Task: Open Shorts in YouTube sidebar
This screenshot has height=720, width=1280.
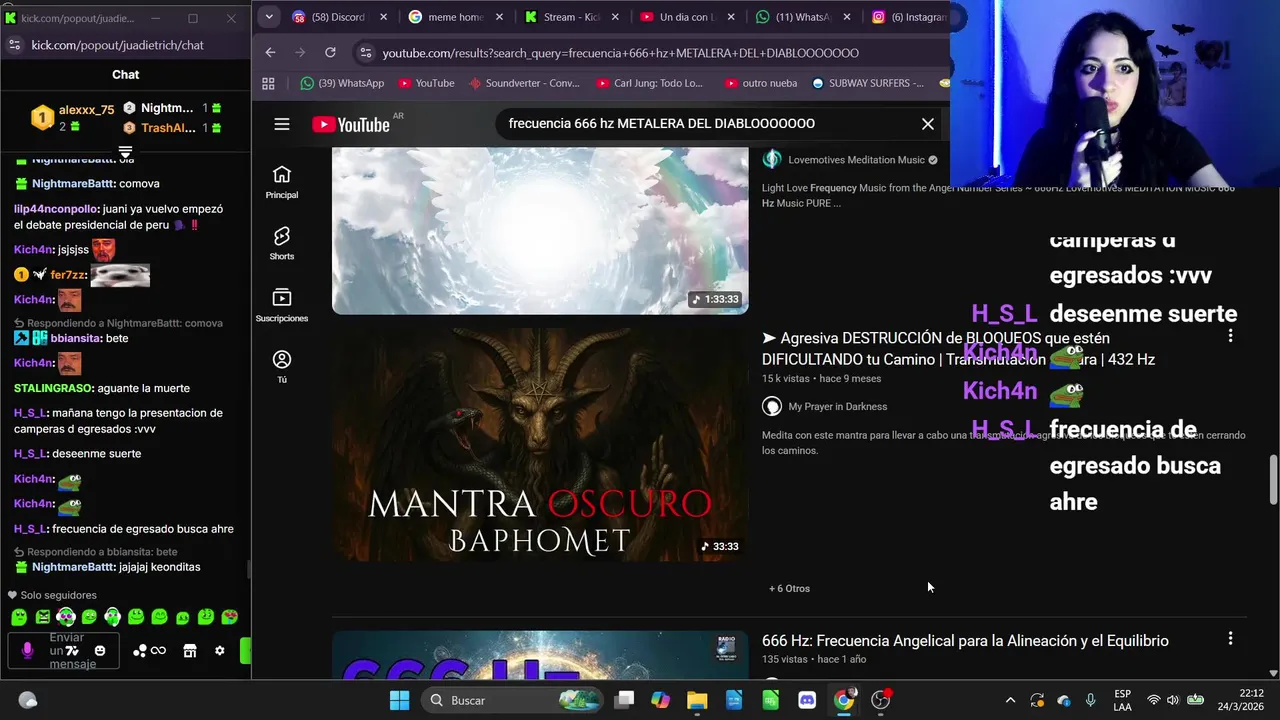Action: point(282,243)
